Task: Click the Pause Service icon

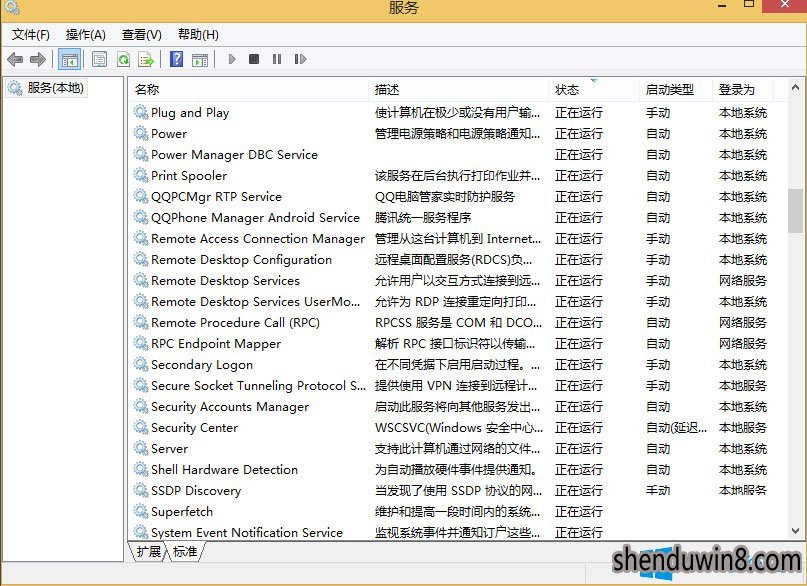Action: pyautogui.click(x=277, y=59)
